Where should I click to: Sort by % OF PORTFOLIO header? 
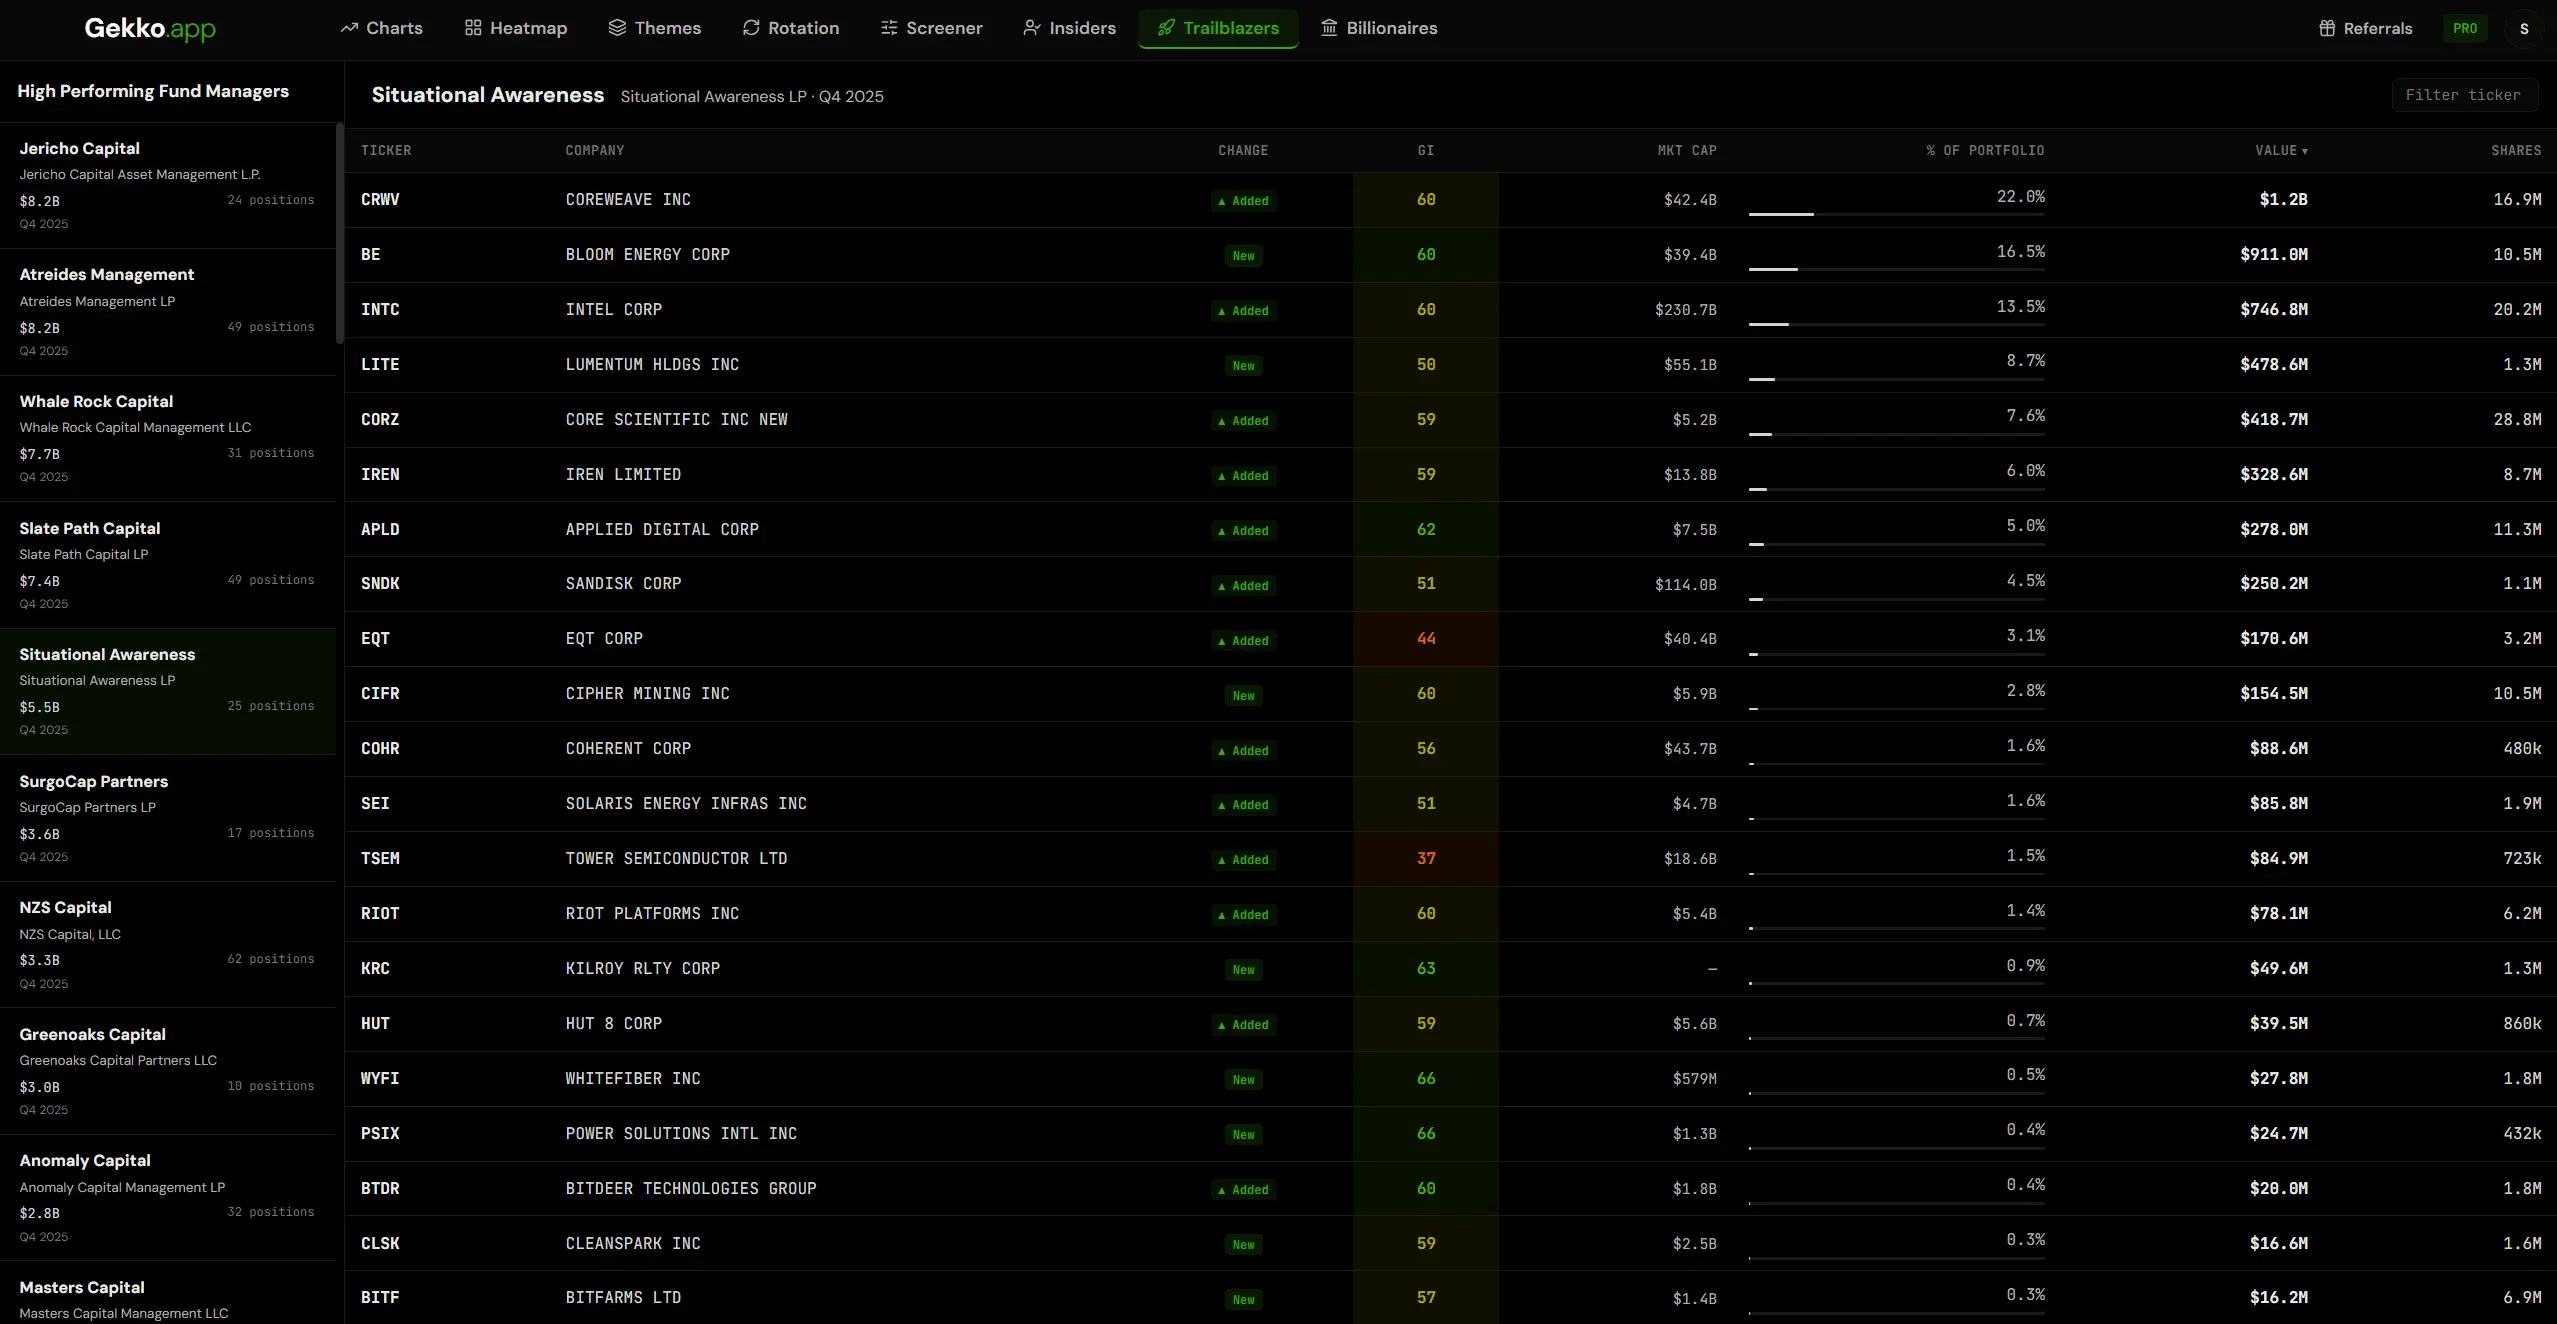click(1984, 150)
